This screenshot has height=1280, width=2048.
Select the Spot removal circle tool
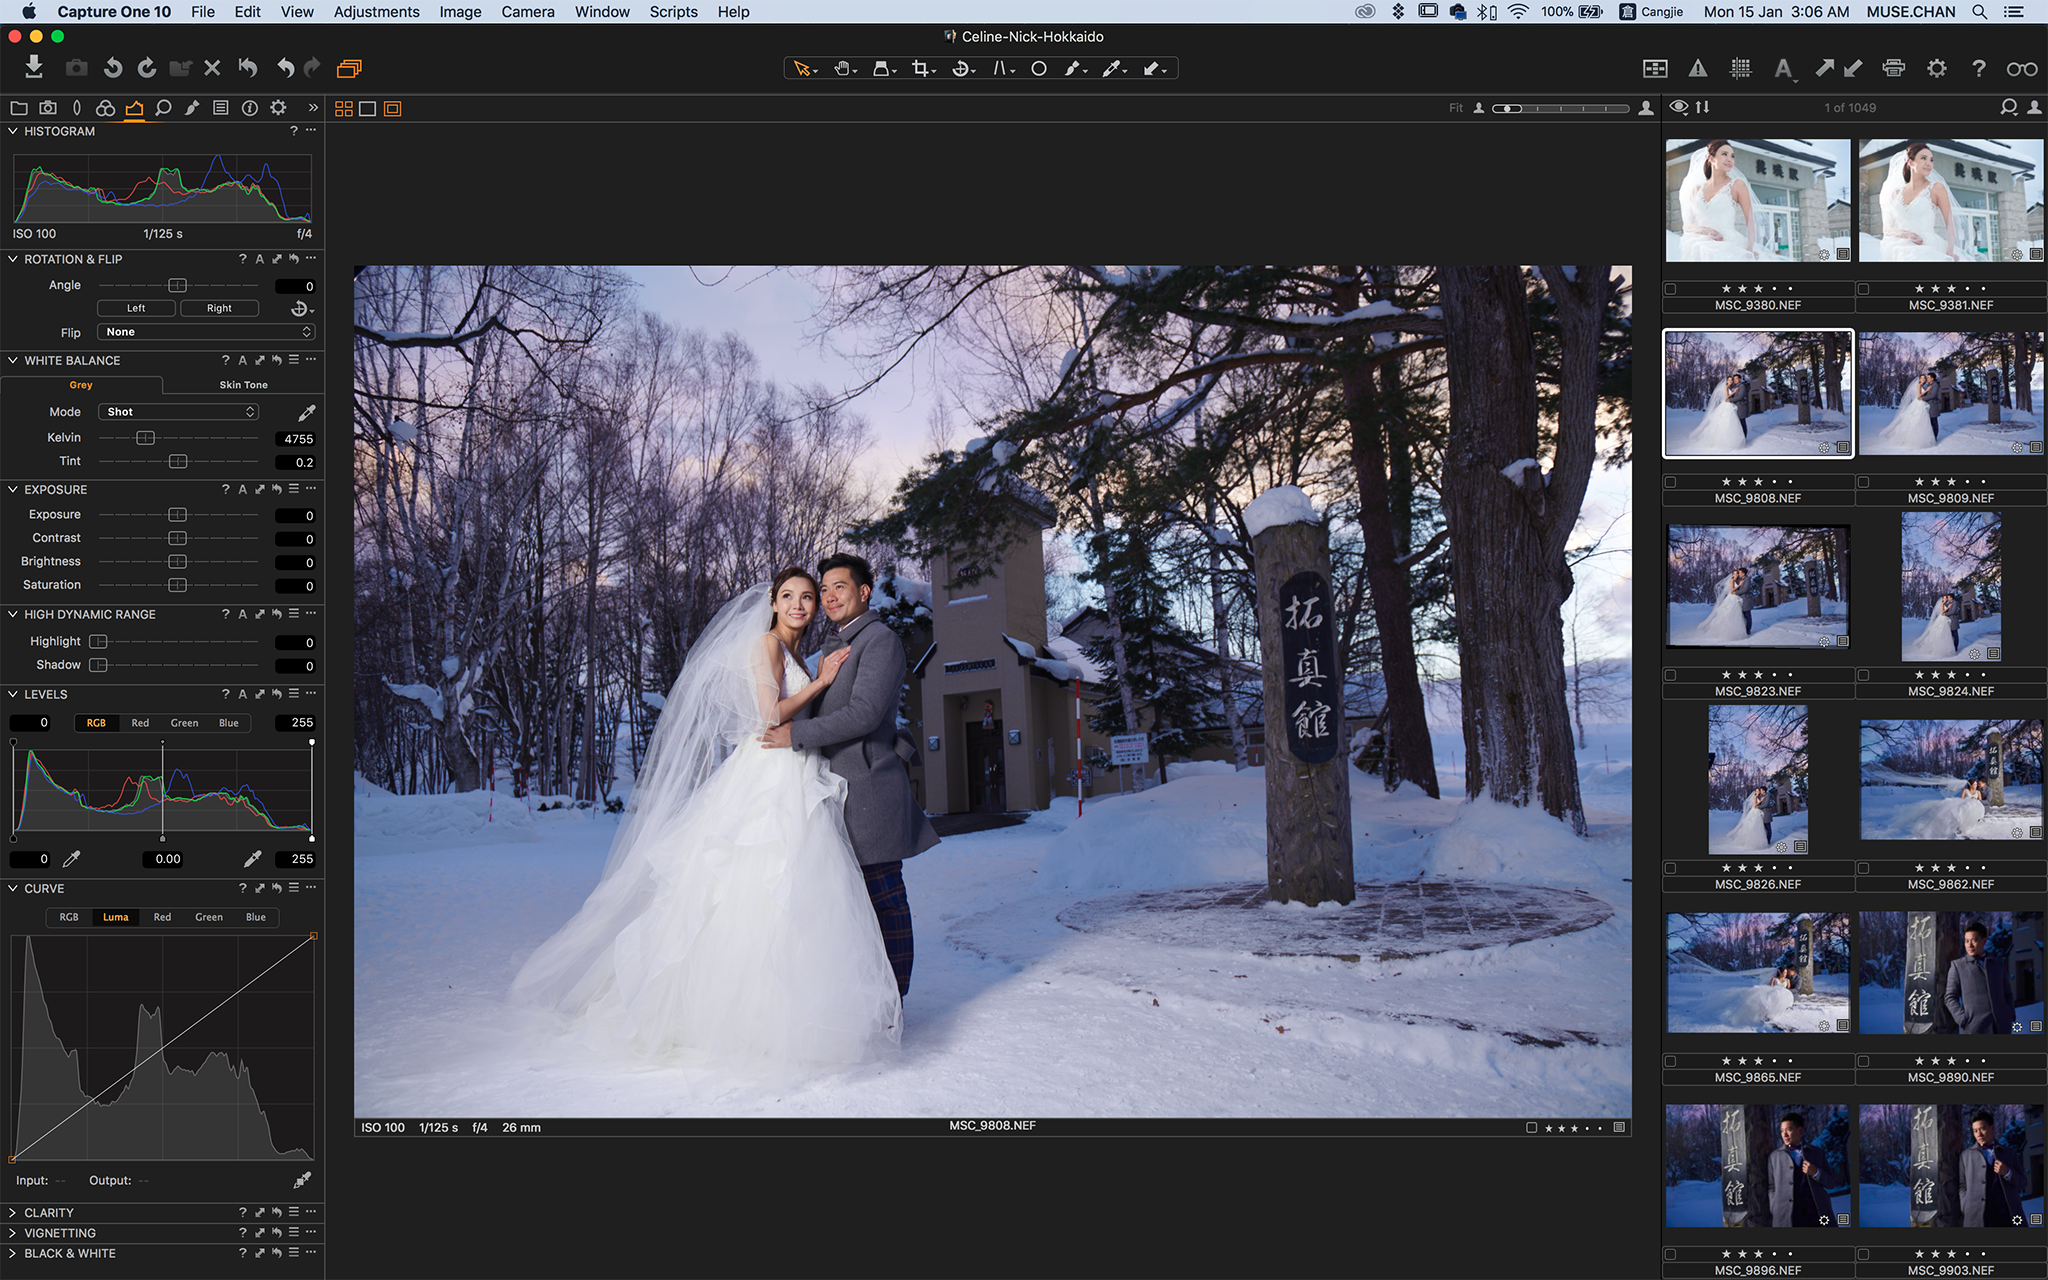[x=1039, y=69]
